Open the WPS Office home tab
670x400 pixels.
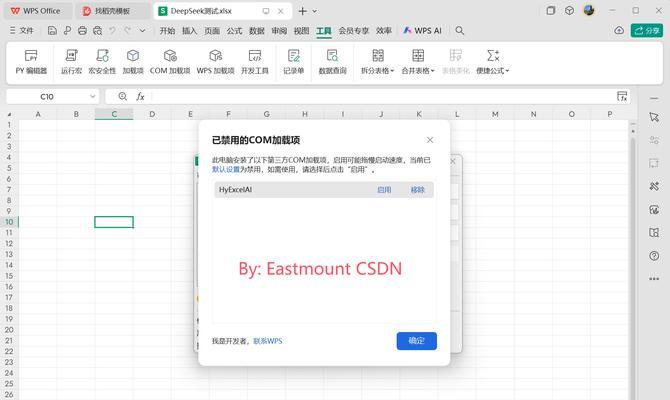tap(36, 11)
